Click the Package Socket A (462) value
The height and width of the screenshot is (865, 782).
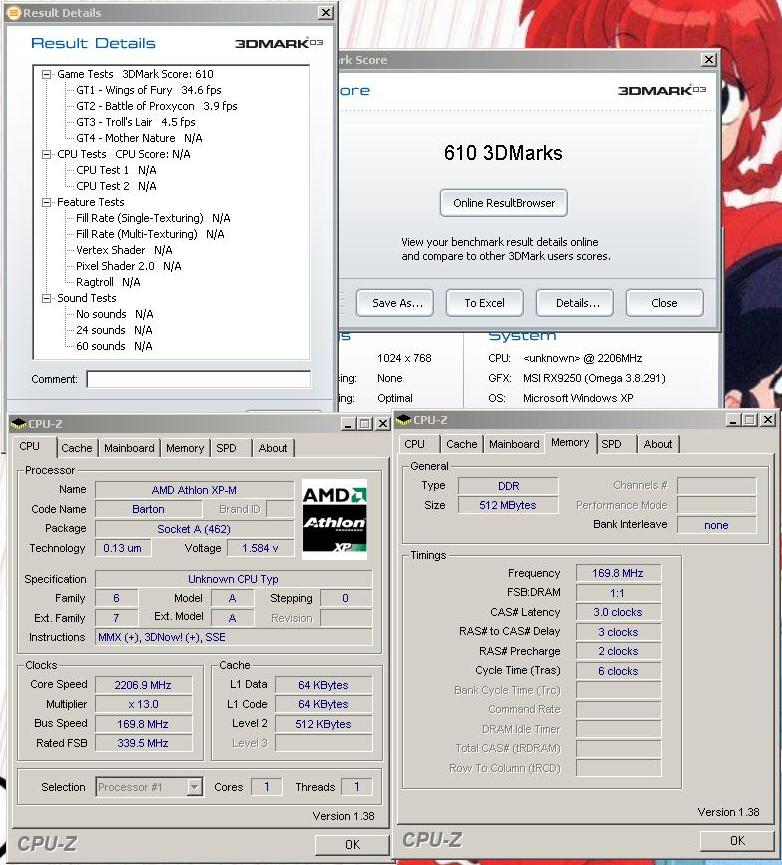click(x=194, y=528)
